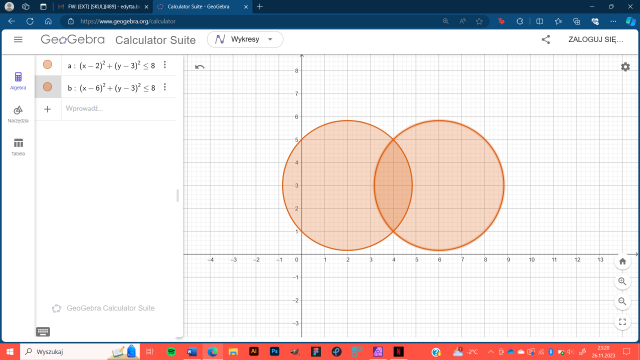Click the Wprowadź input field
This screenshot has width=640, height=360.
tap(118, 109)
